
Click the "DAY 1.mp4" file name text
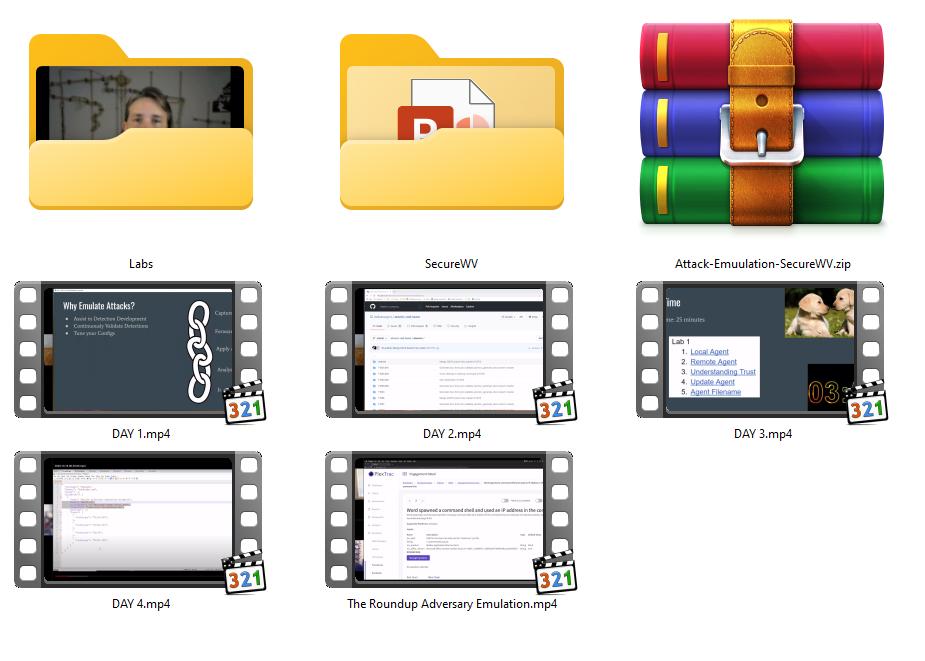point(141,434)
